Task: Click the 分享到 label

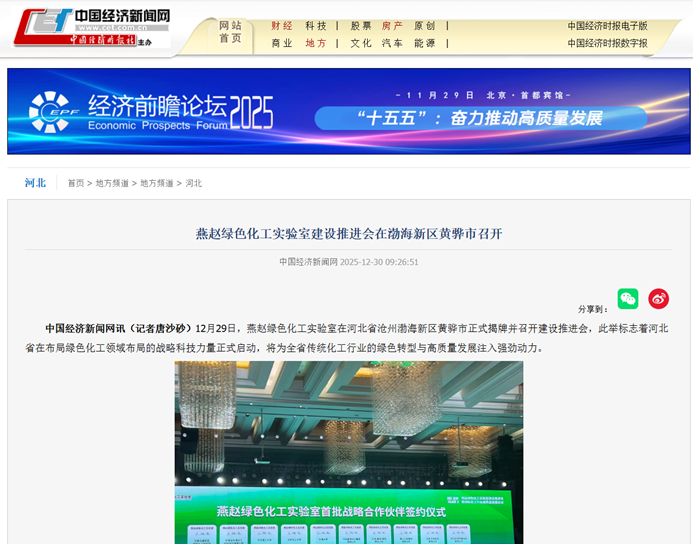Action: click(x=593, y=309)
